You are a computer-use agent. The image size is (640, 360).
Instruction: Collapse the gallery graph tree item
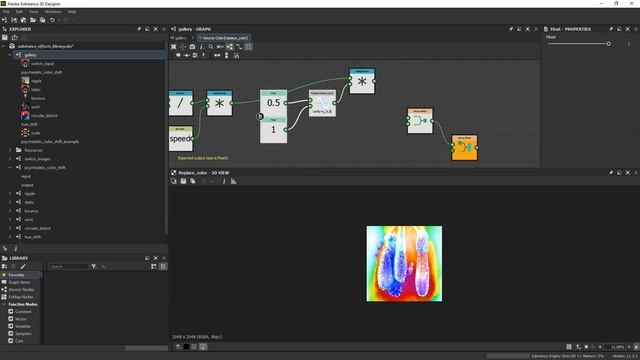pos(10,55)
